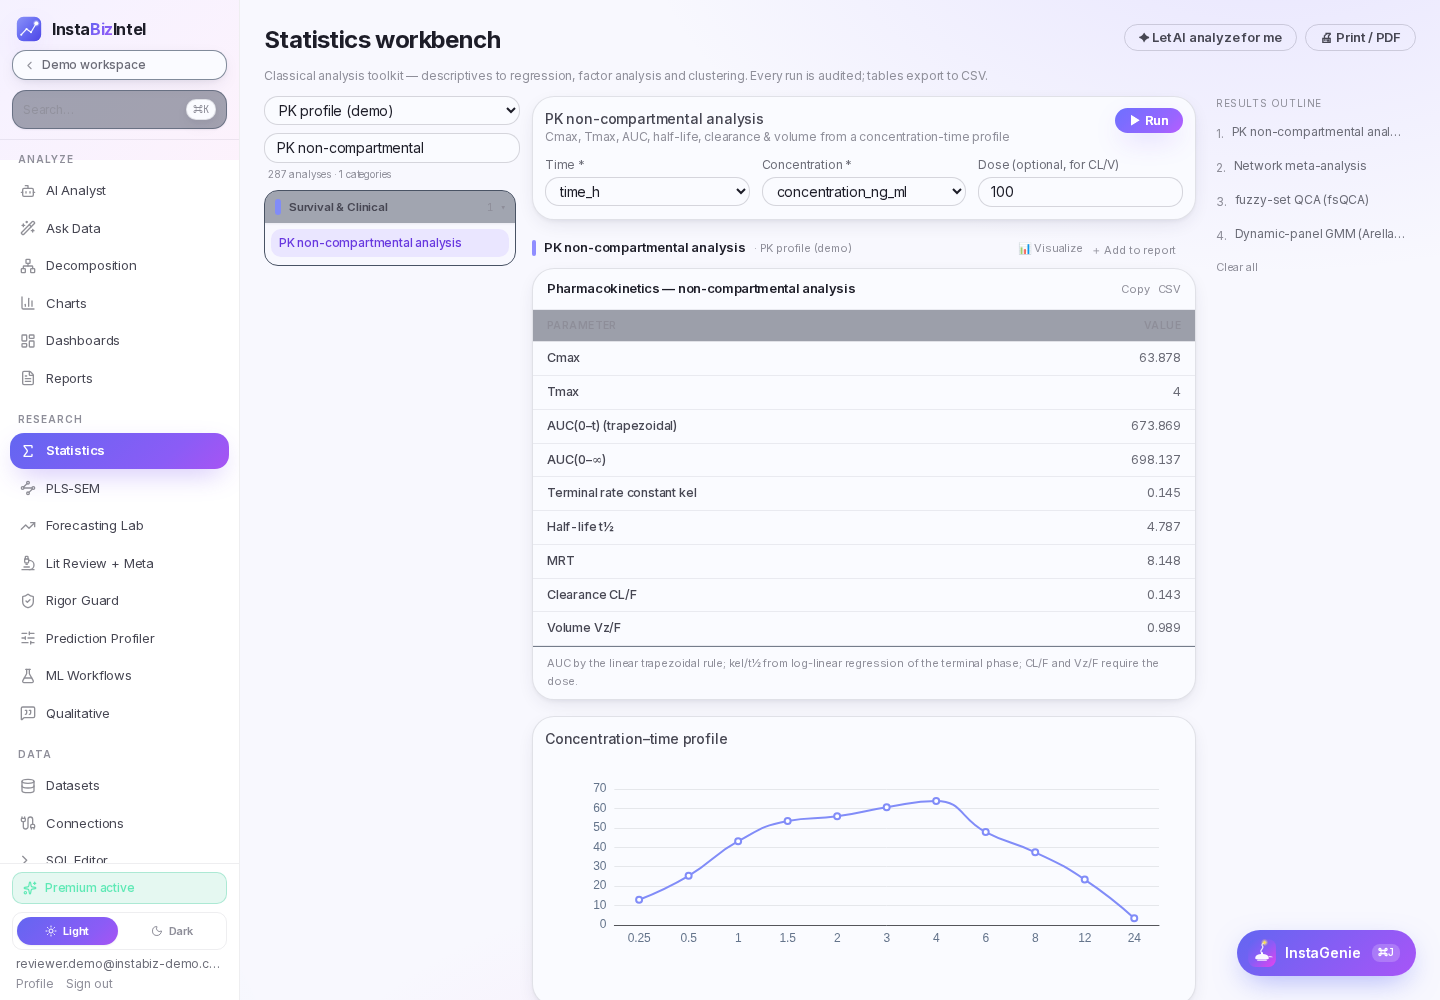Select the Ask Data wand icon
The image size is (1440, 1000).
point(28,228)
